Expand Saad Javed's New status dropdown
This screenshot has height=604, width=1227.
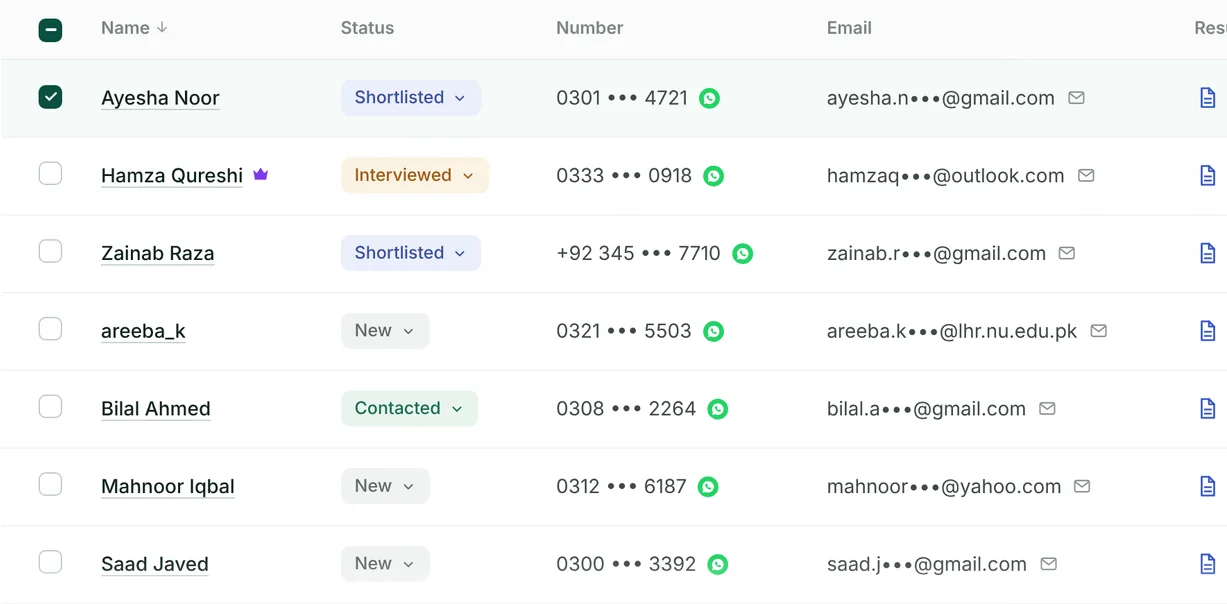[385, 564]
